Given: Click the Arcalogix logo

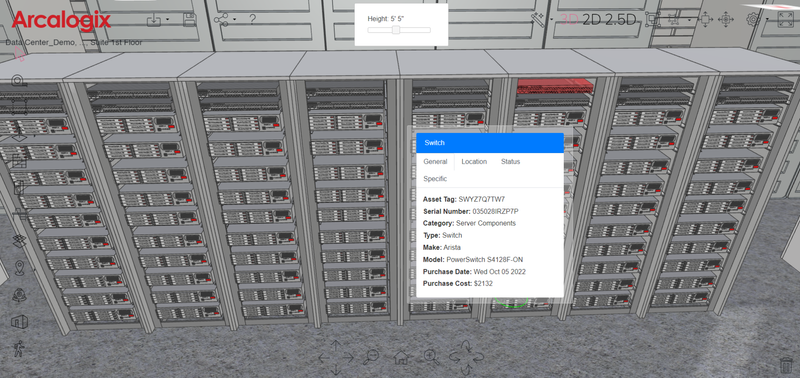Looking at the screenshot, I should (61, 21).
